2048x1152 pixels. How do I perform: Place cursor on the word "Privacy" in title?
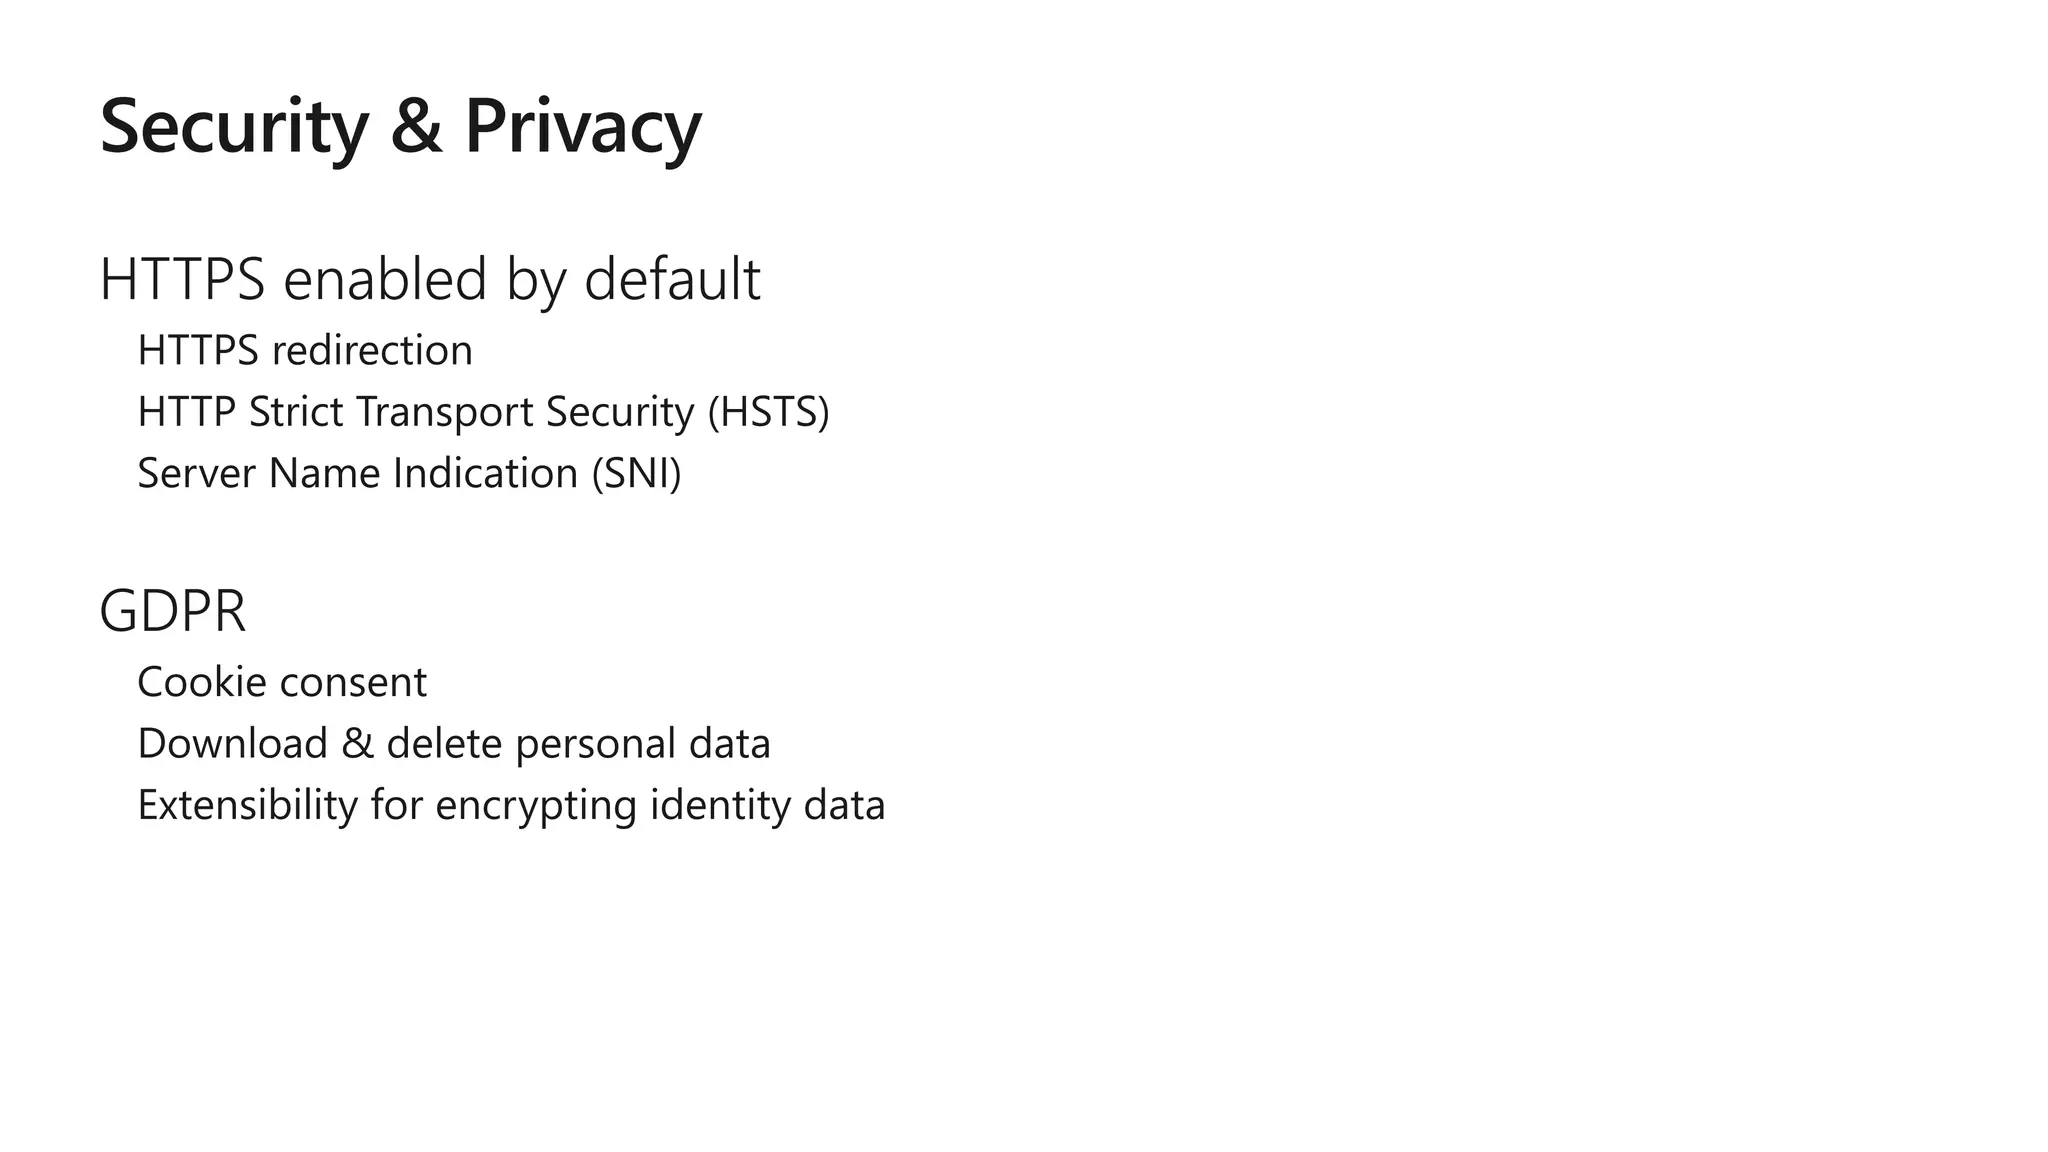583,127
